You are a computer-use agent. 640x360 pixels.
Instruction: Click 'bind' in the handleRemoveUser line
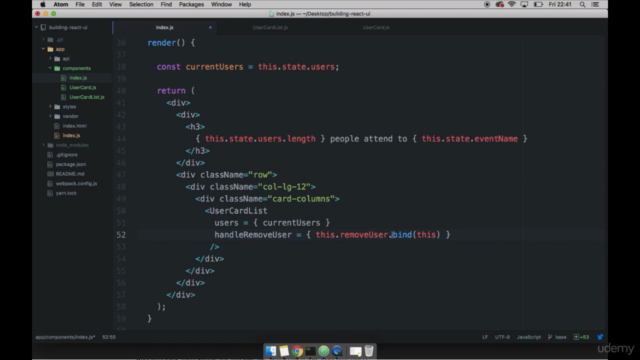coord(402,235)
